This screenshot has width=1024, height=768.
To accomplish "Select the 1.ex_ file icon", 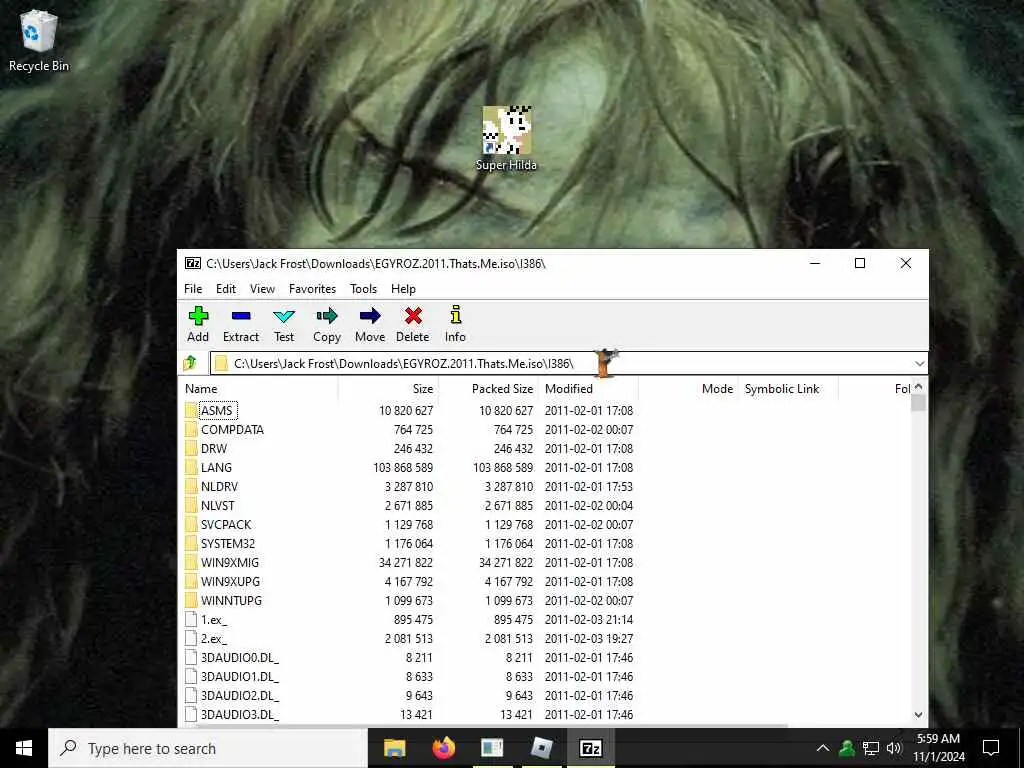I will [191, 620].
